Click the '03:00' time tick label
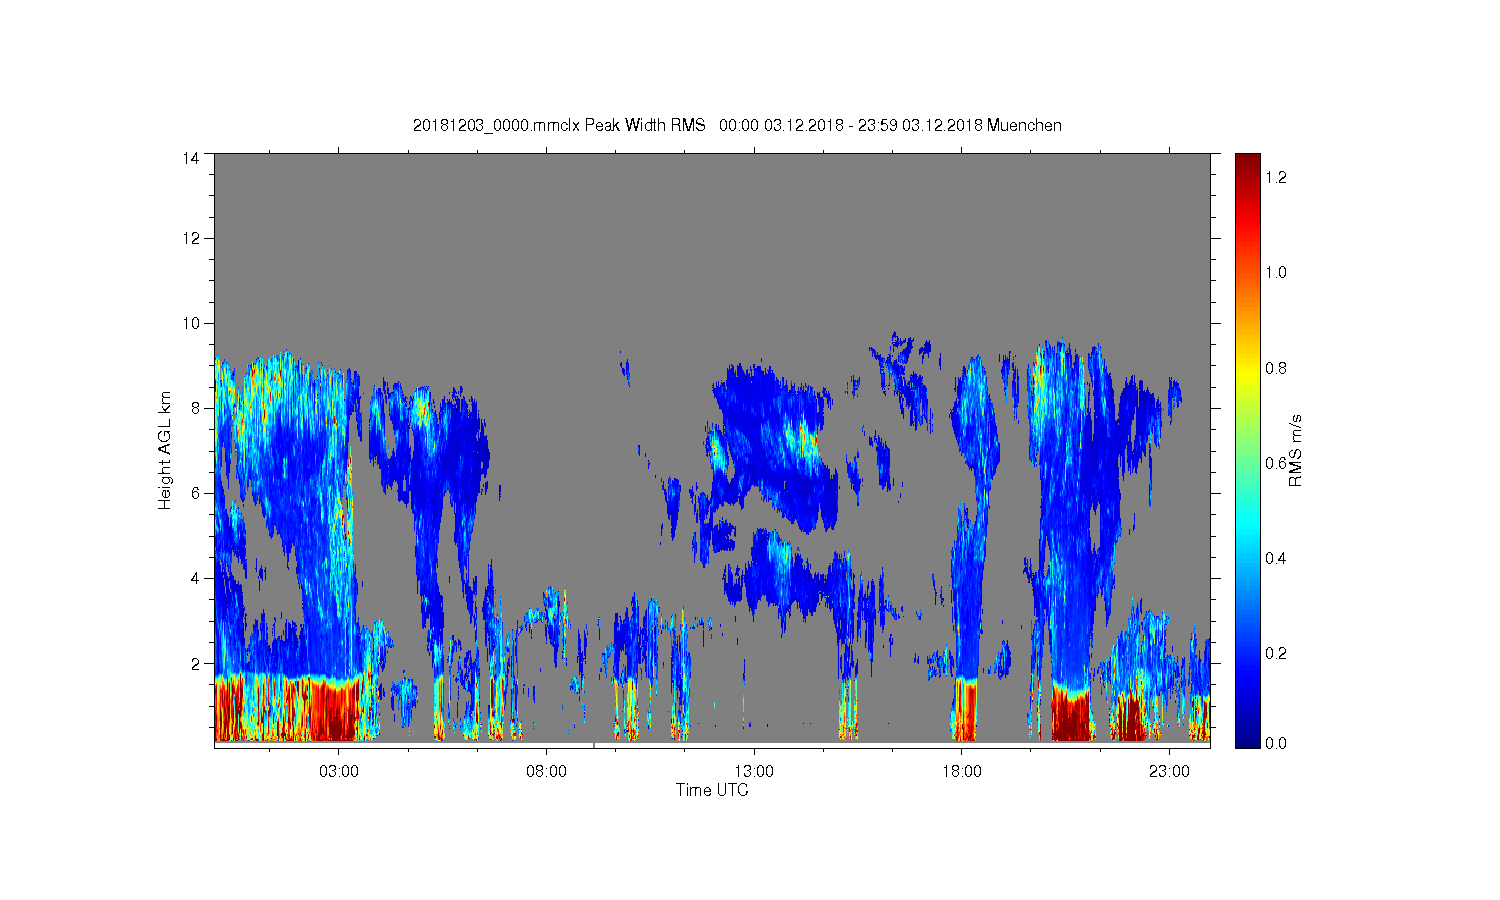1500x900 pixels. (339, 772)
